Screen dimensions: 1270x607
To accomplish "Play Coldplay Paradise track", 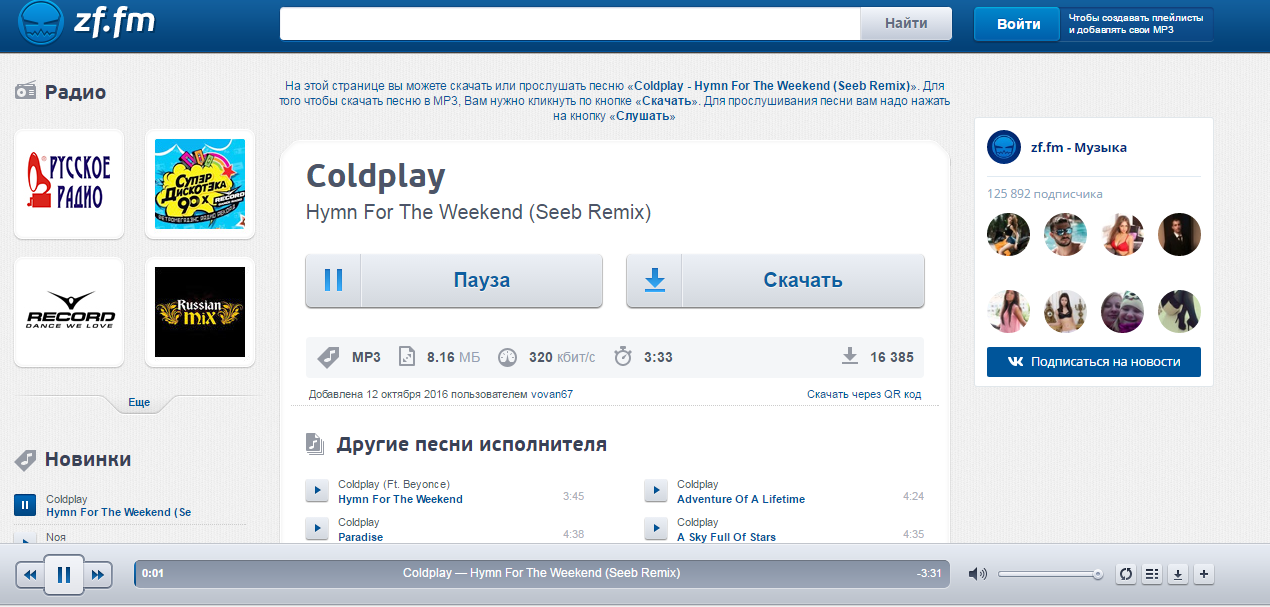I will (x=317, y=528).
